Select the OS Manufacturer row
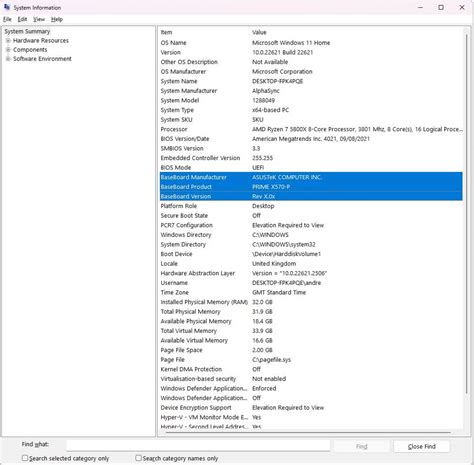The image size is (474, 465). 311,72
